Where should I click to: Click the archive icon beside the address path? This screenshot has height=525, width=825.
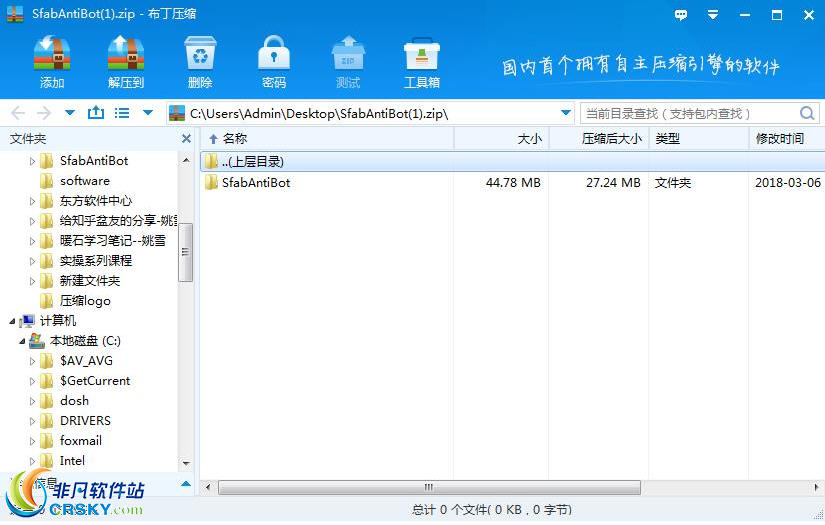(x=177, y=113)
